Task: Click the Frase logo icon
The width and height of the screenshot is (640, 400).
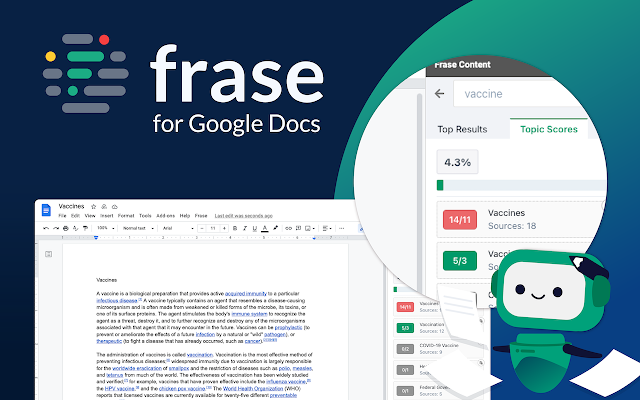Action: pyautogui.click(x=85, y=73)
